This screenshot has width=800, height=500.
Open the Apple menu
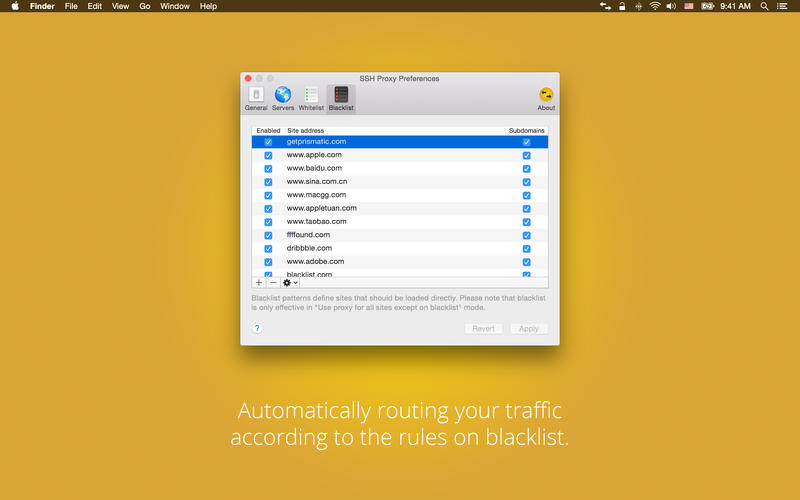coord(14,6)
